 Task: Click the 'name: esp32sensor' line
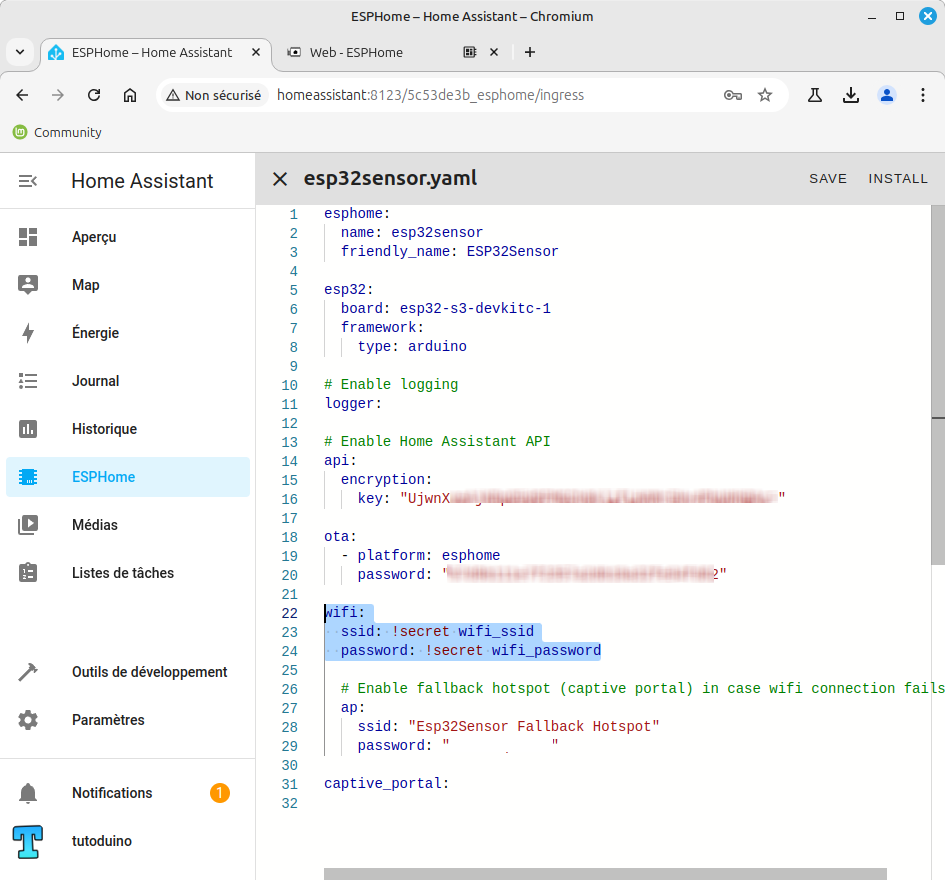pos(412,233)
